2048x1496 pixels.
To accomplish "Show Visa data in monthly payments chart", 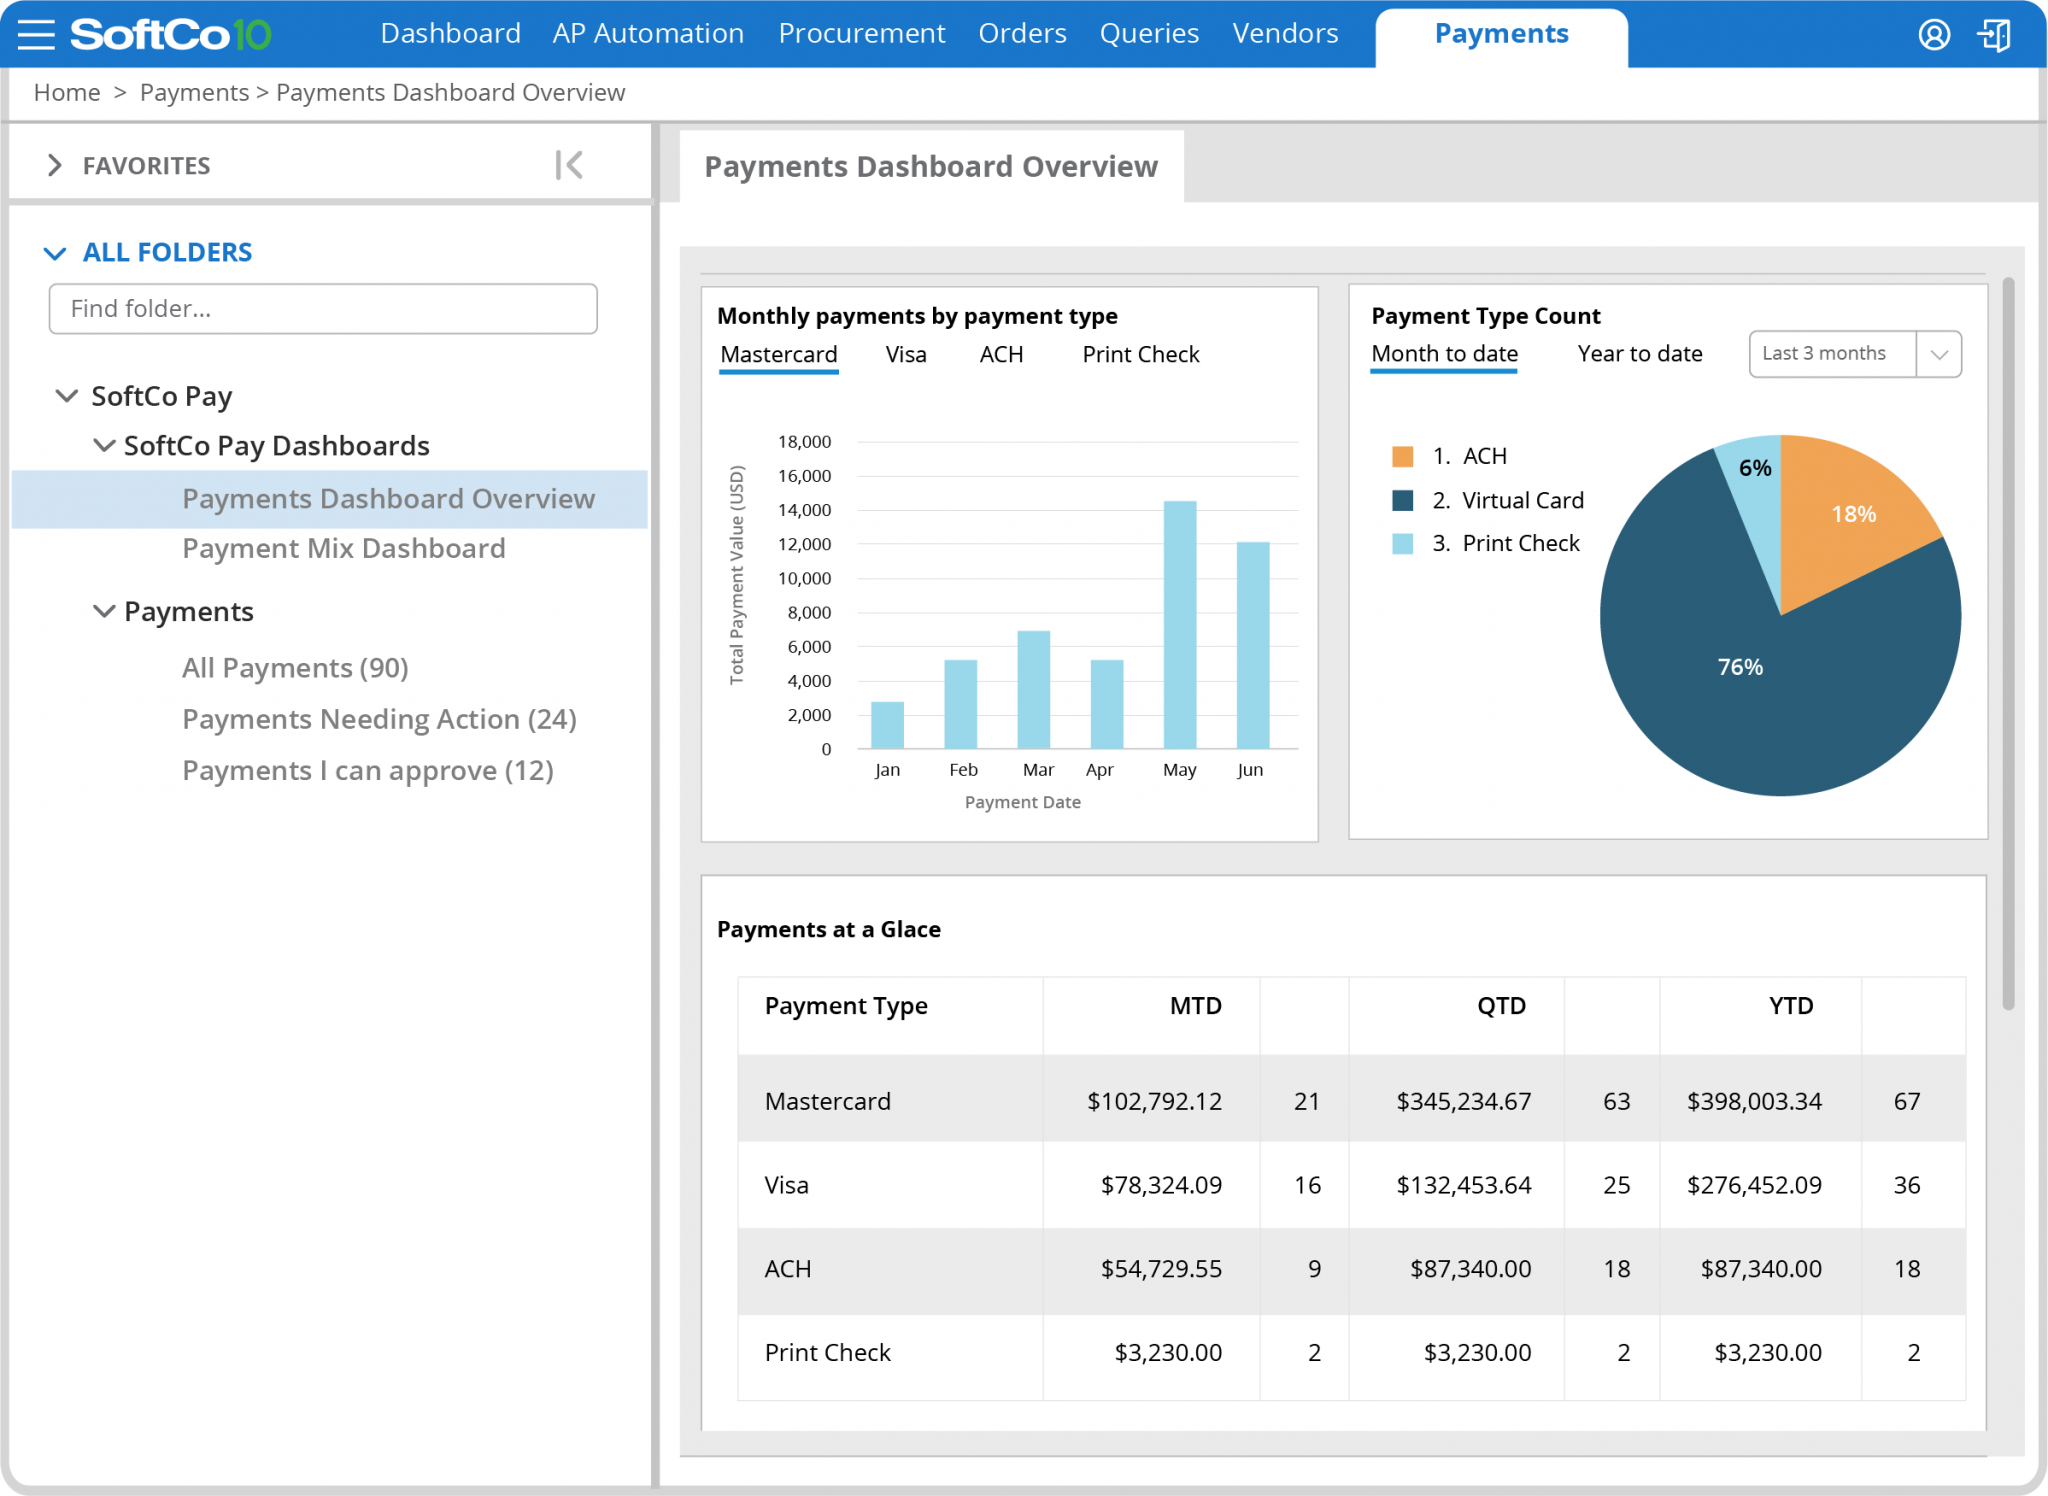I will [905, 354].
